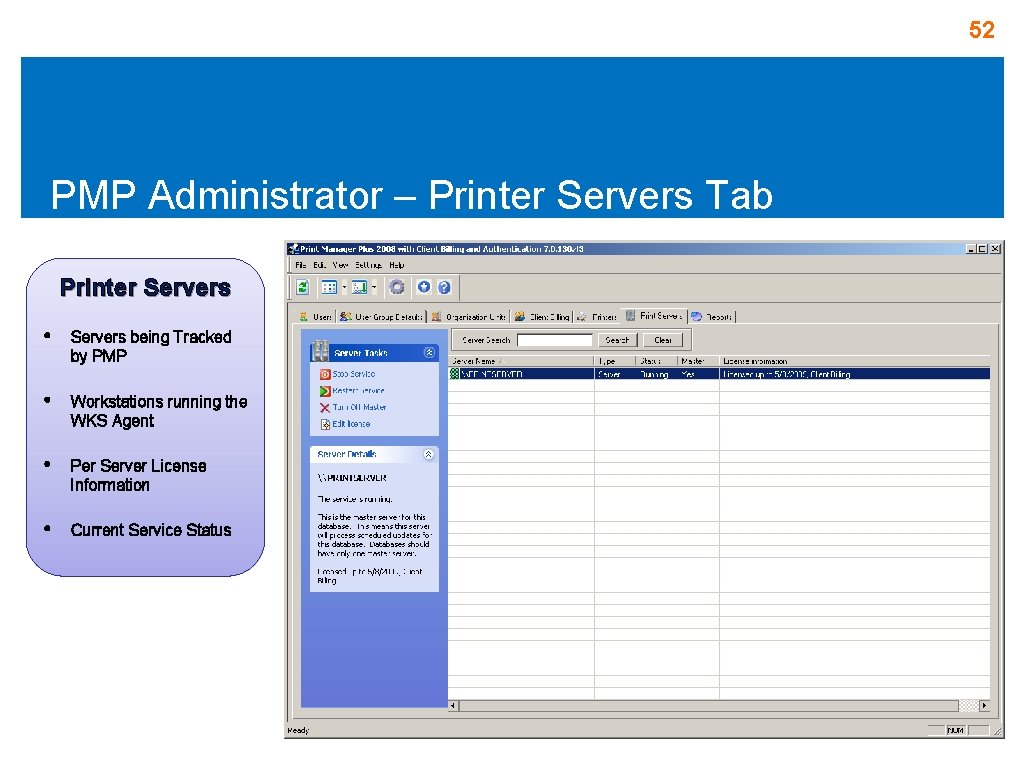Click the green server icon in the list row
The image size is (1024, 768).
coord(455,374)
